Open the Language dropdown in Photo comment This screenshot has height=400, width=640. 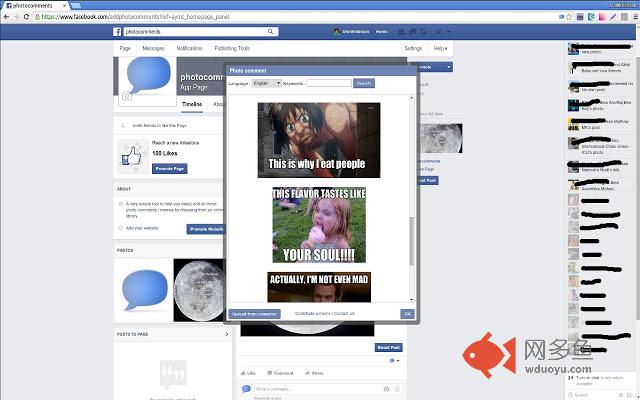point(267,83)
